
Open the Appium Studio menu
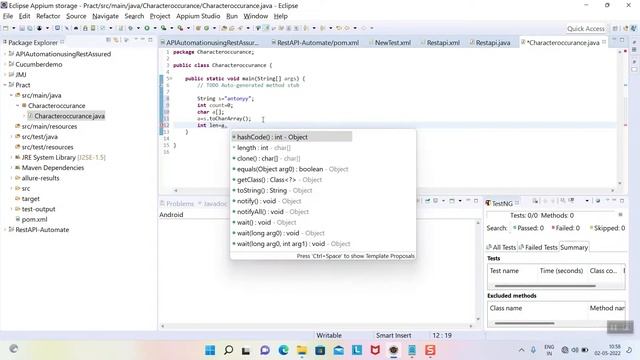tap(198, 16)
